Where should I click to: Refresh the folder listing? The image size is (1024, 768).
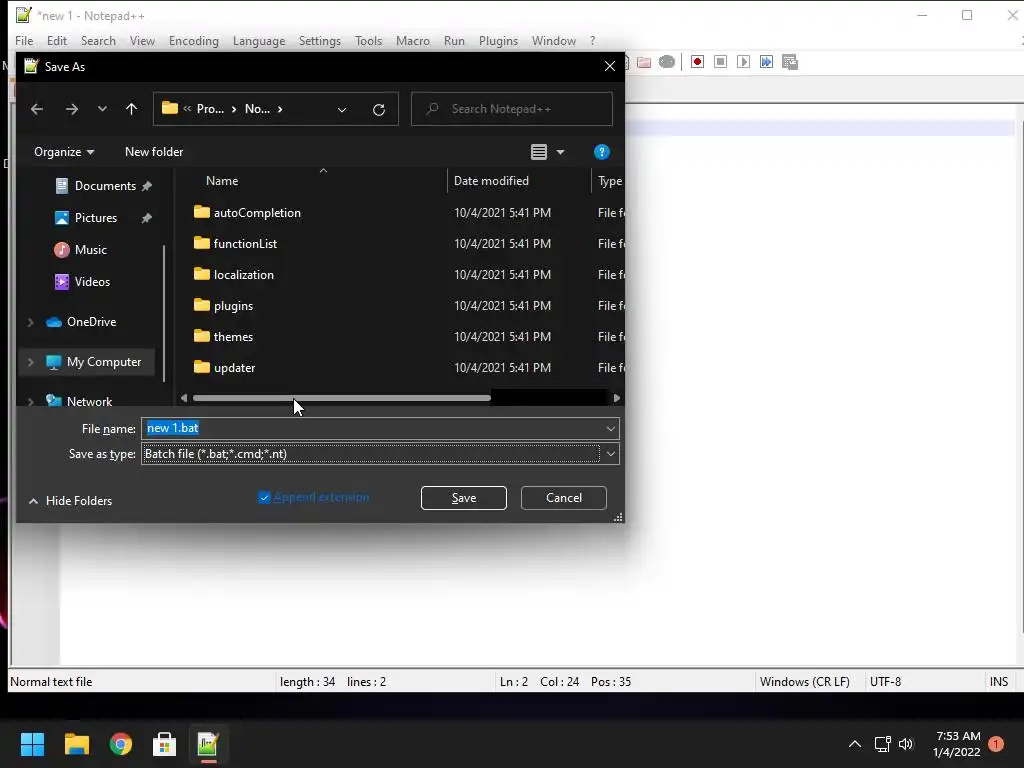click(379, 109)
